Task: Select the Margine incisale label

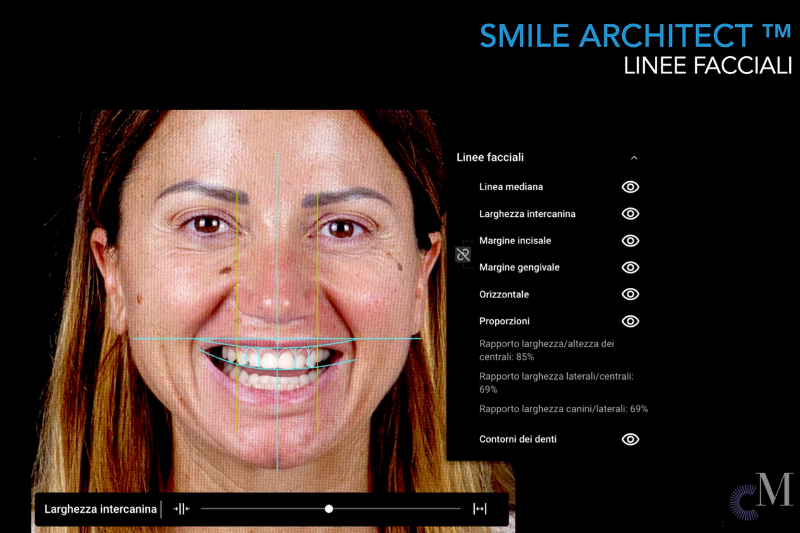Action: [x=515, y=240]
